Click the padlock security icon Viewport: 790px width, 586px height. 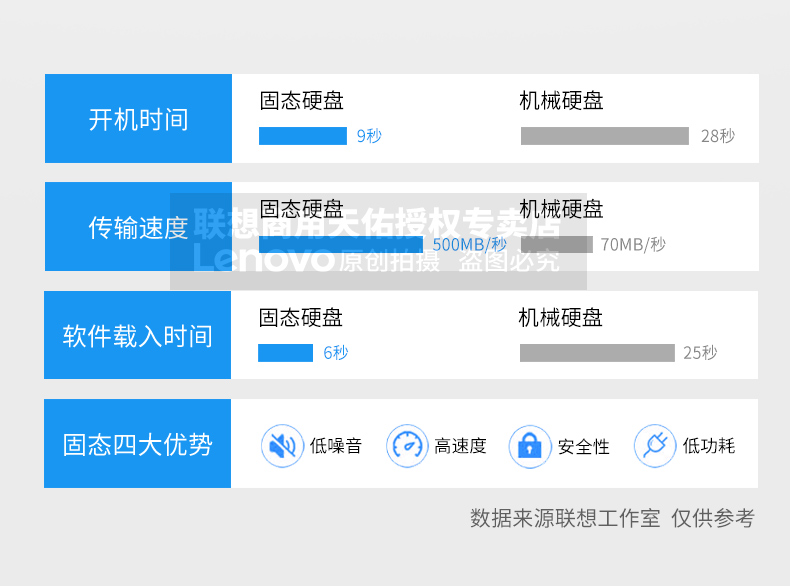[530, 446]
